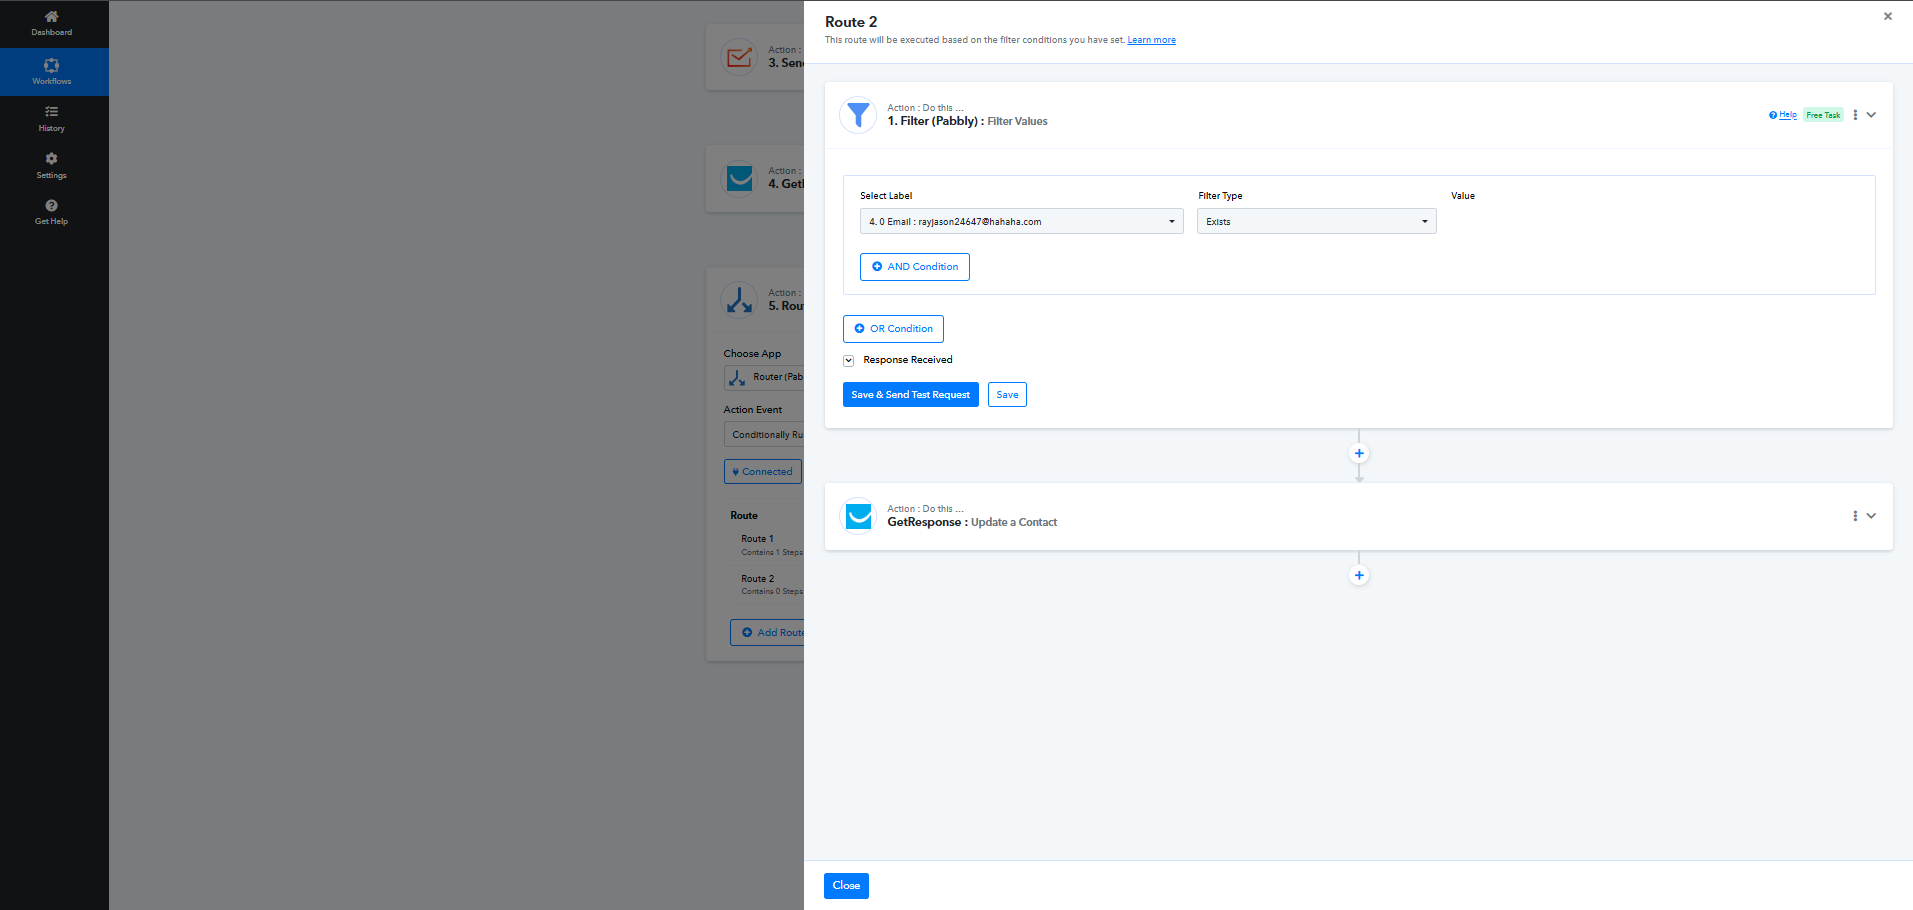The width and height of the screenshot is (1913, 910).
Task: Open Dashboard from the sidebar
Action: tap(52, 23)
